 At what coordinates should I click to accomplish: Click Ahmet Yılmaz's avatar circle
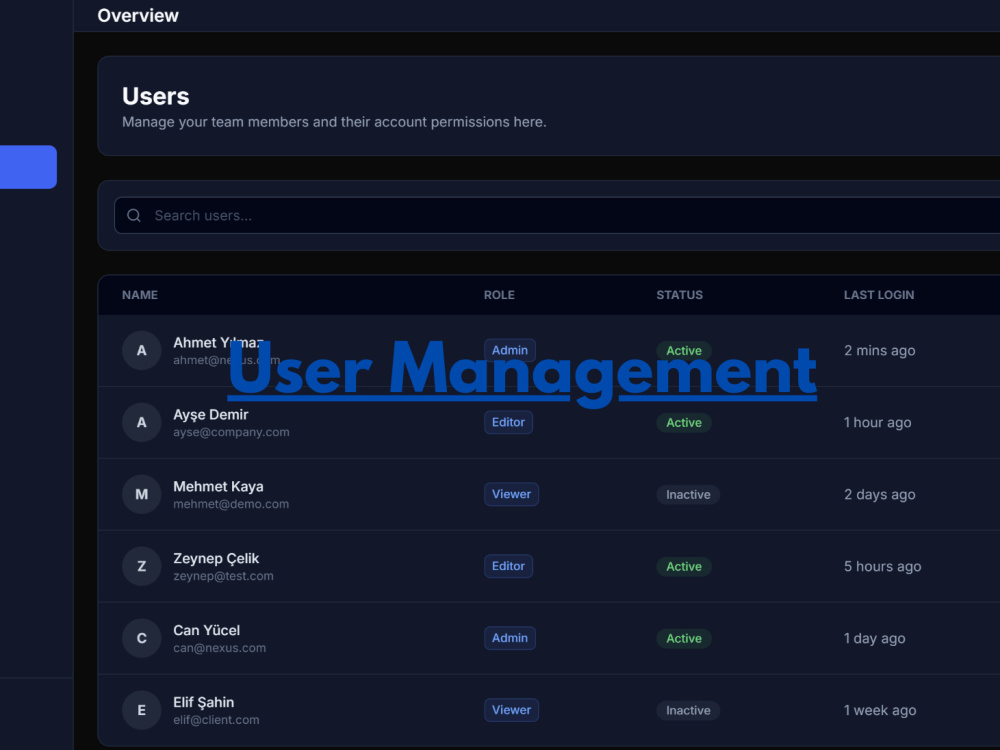pyautogui.click(x=142, y=350)
